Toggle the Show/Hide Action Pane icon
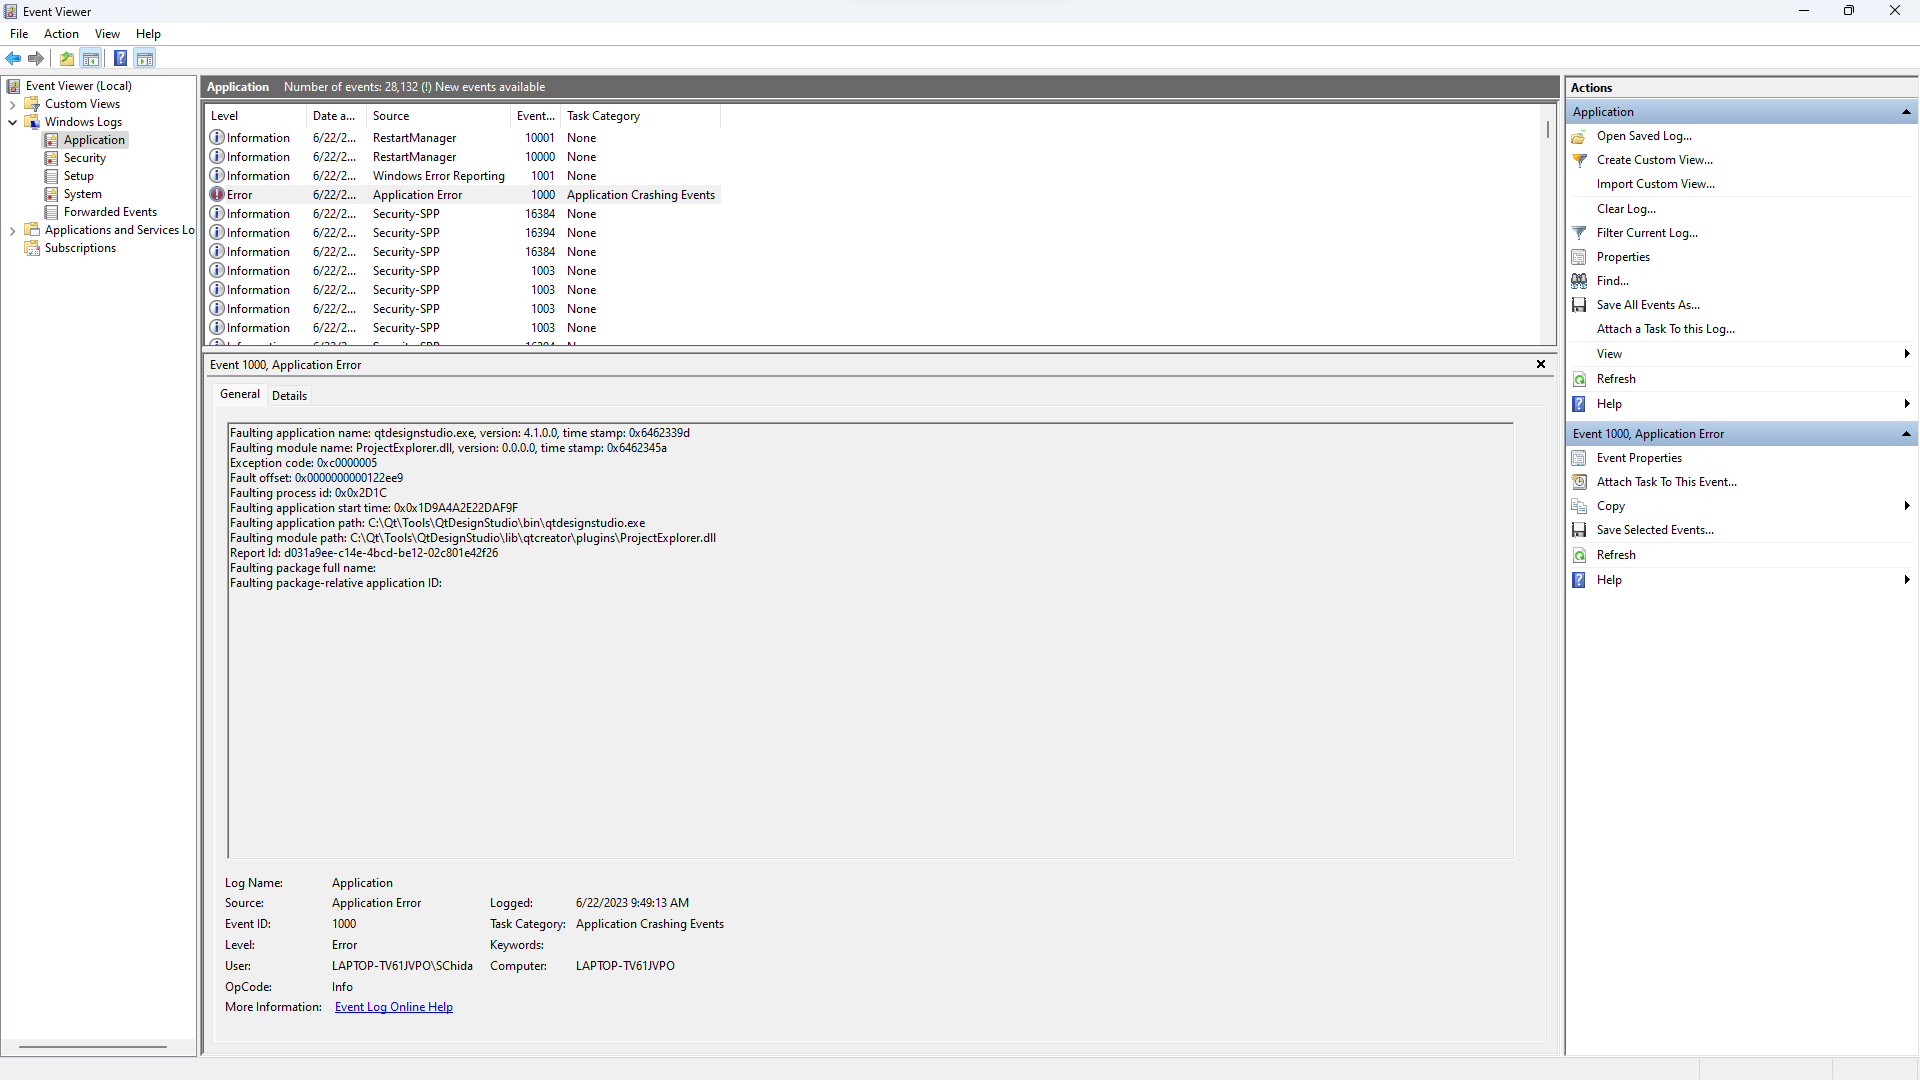Viewport: 1920px width, 1080px height. coord(145,58)
